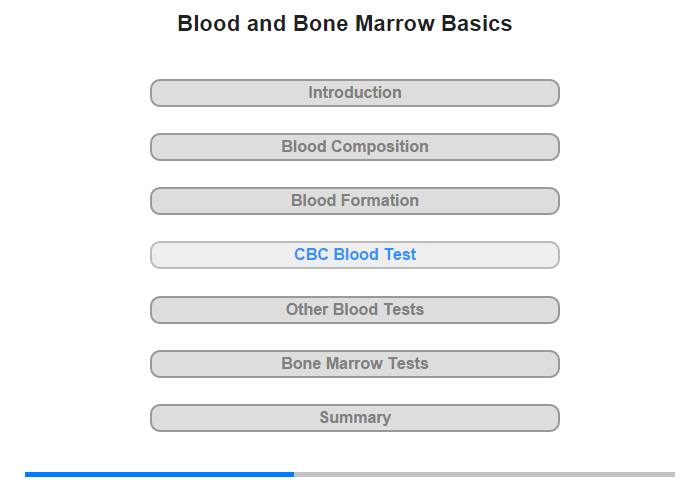Viewport: 700px width, 480px height.
Task: Click the end of the blue progress segment
Action: 291,474
